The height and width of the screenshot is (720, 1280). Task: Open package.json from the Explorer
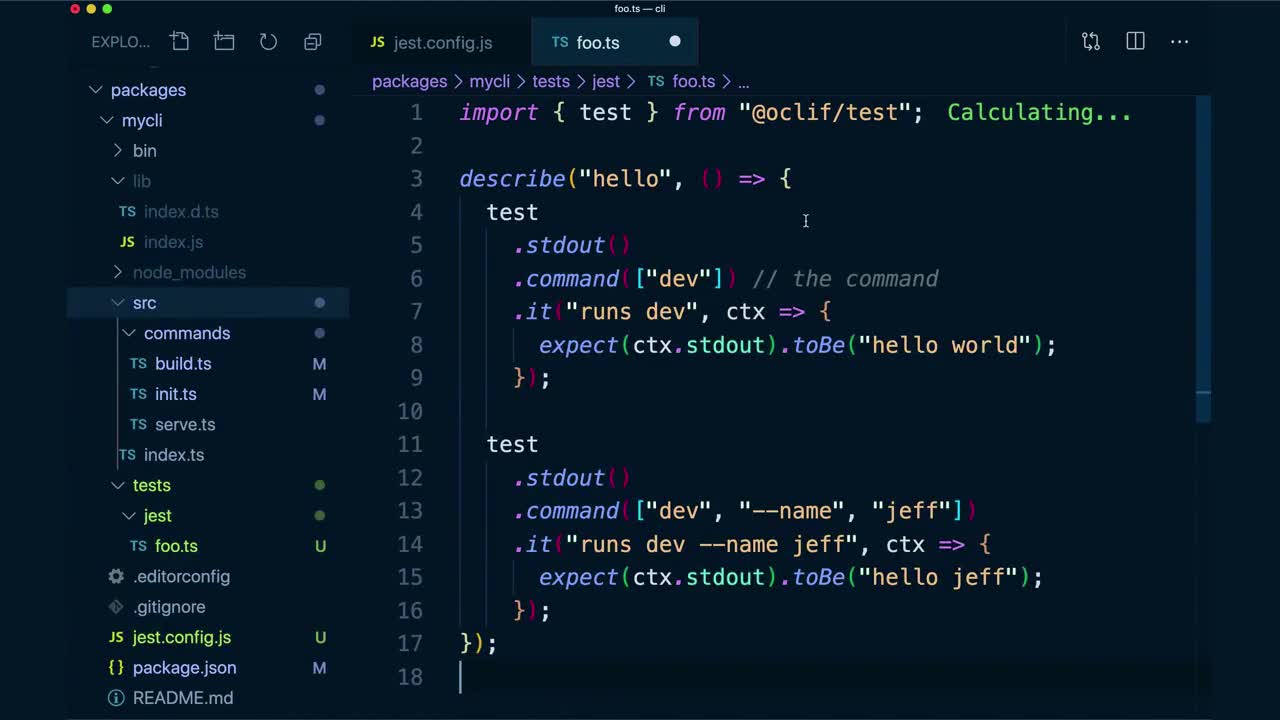click(x=184, y=668)
